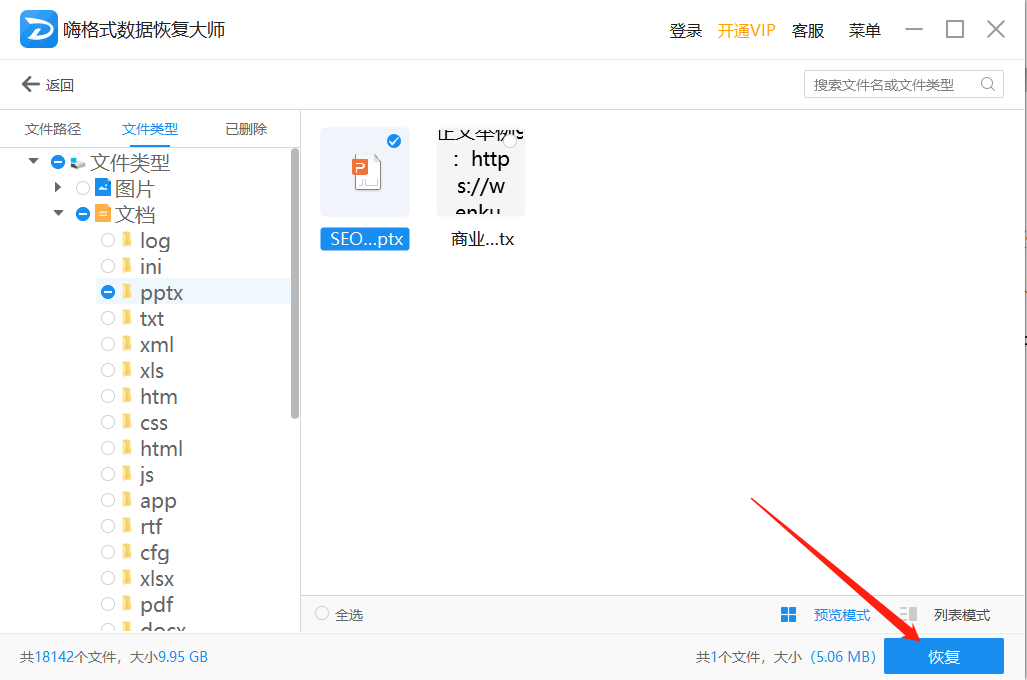Select the htm type radio

coord(108,396)
